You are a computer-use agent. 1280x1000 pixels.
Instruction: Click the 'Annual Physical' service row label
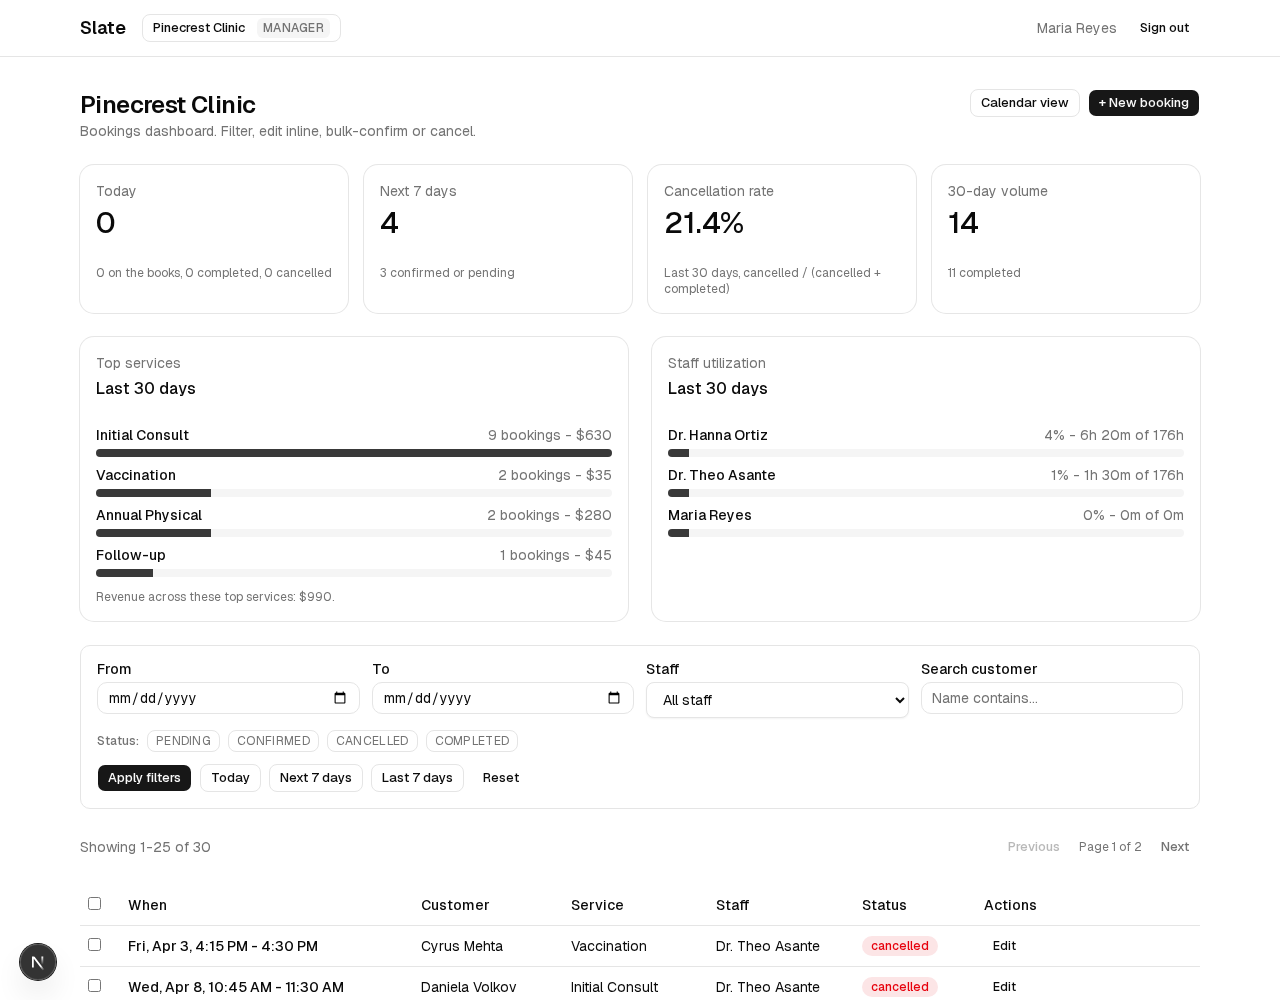point(149,515)
